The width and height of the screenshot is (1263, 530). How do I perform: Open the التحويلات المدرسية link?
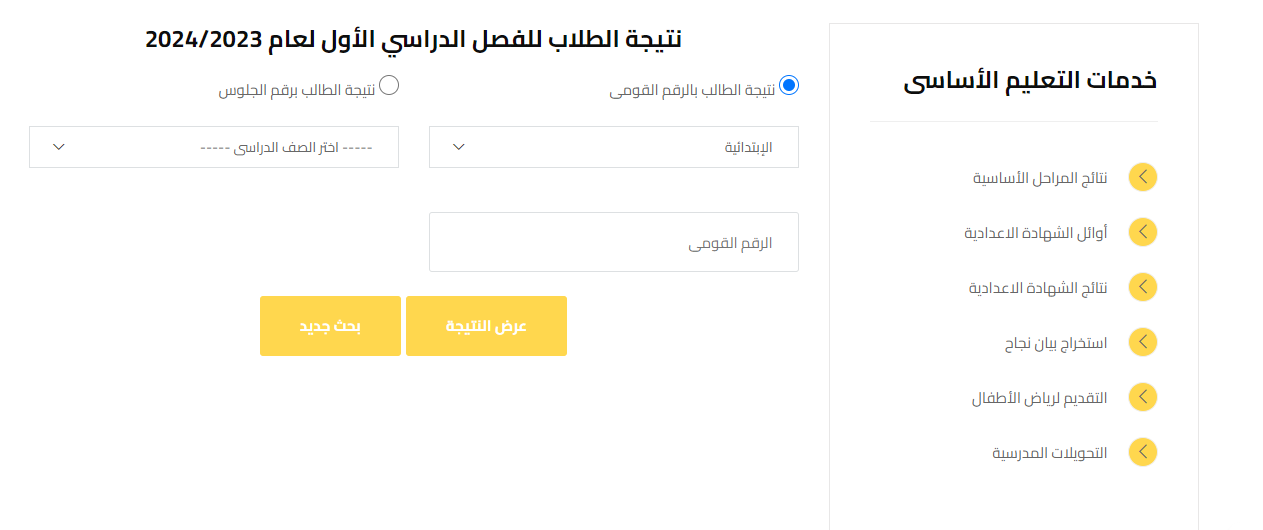click(x=1049, y=453)
